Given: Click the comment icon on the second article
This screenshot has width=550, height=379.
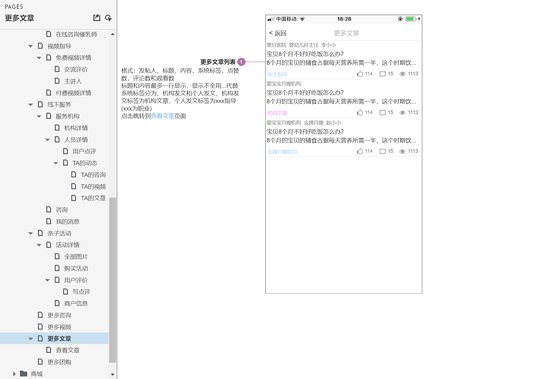Looking at the screenshot, I should (x=383, y=113).
